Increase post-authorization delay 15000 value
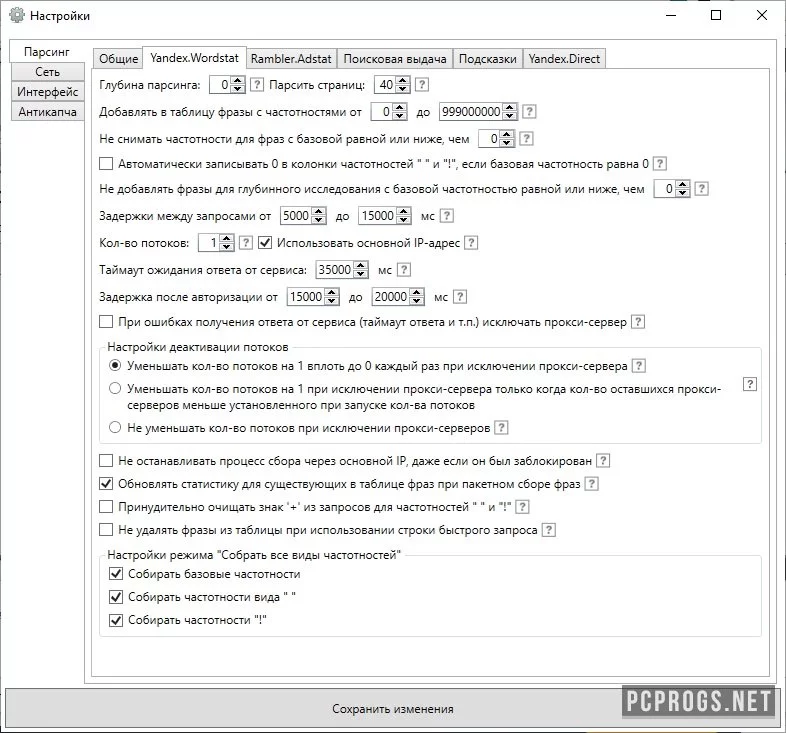This screenshot has width=786, height=733. [x=331, y=293]
